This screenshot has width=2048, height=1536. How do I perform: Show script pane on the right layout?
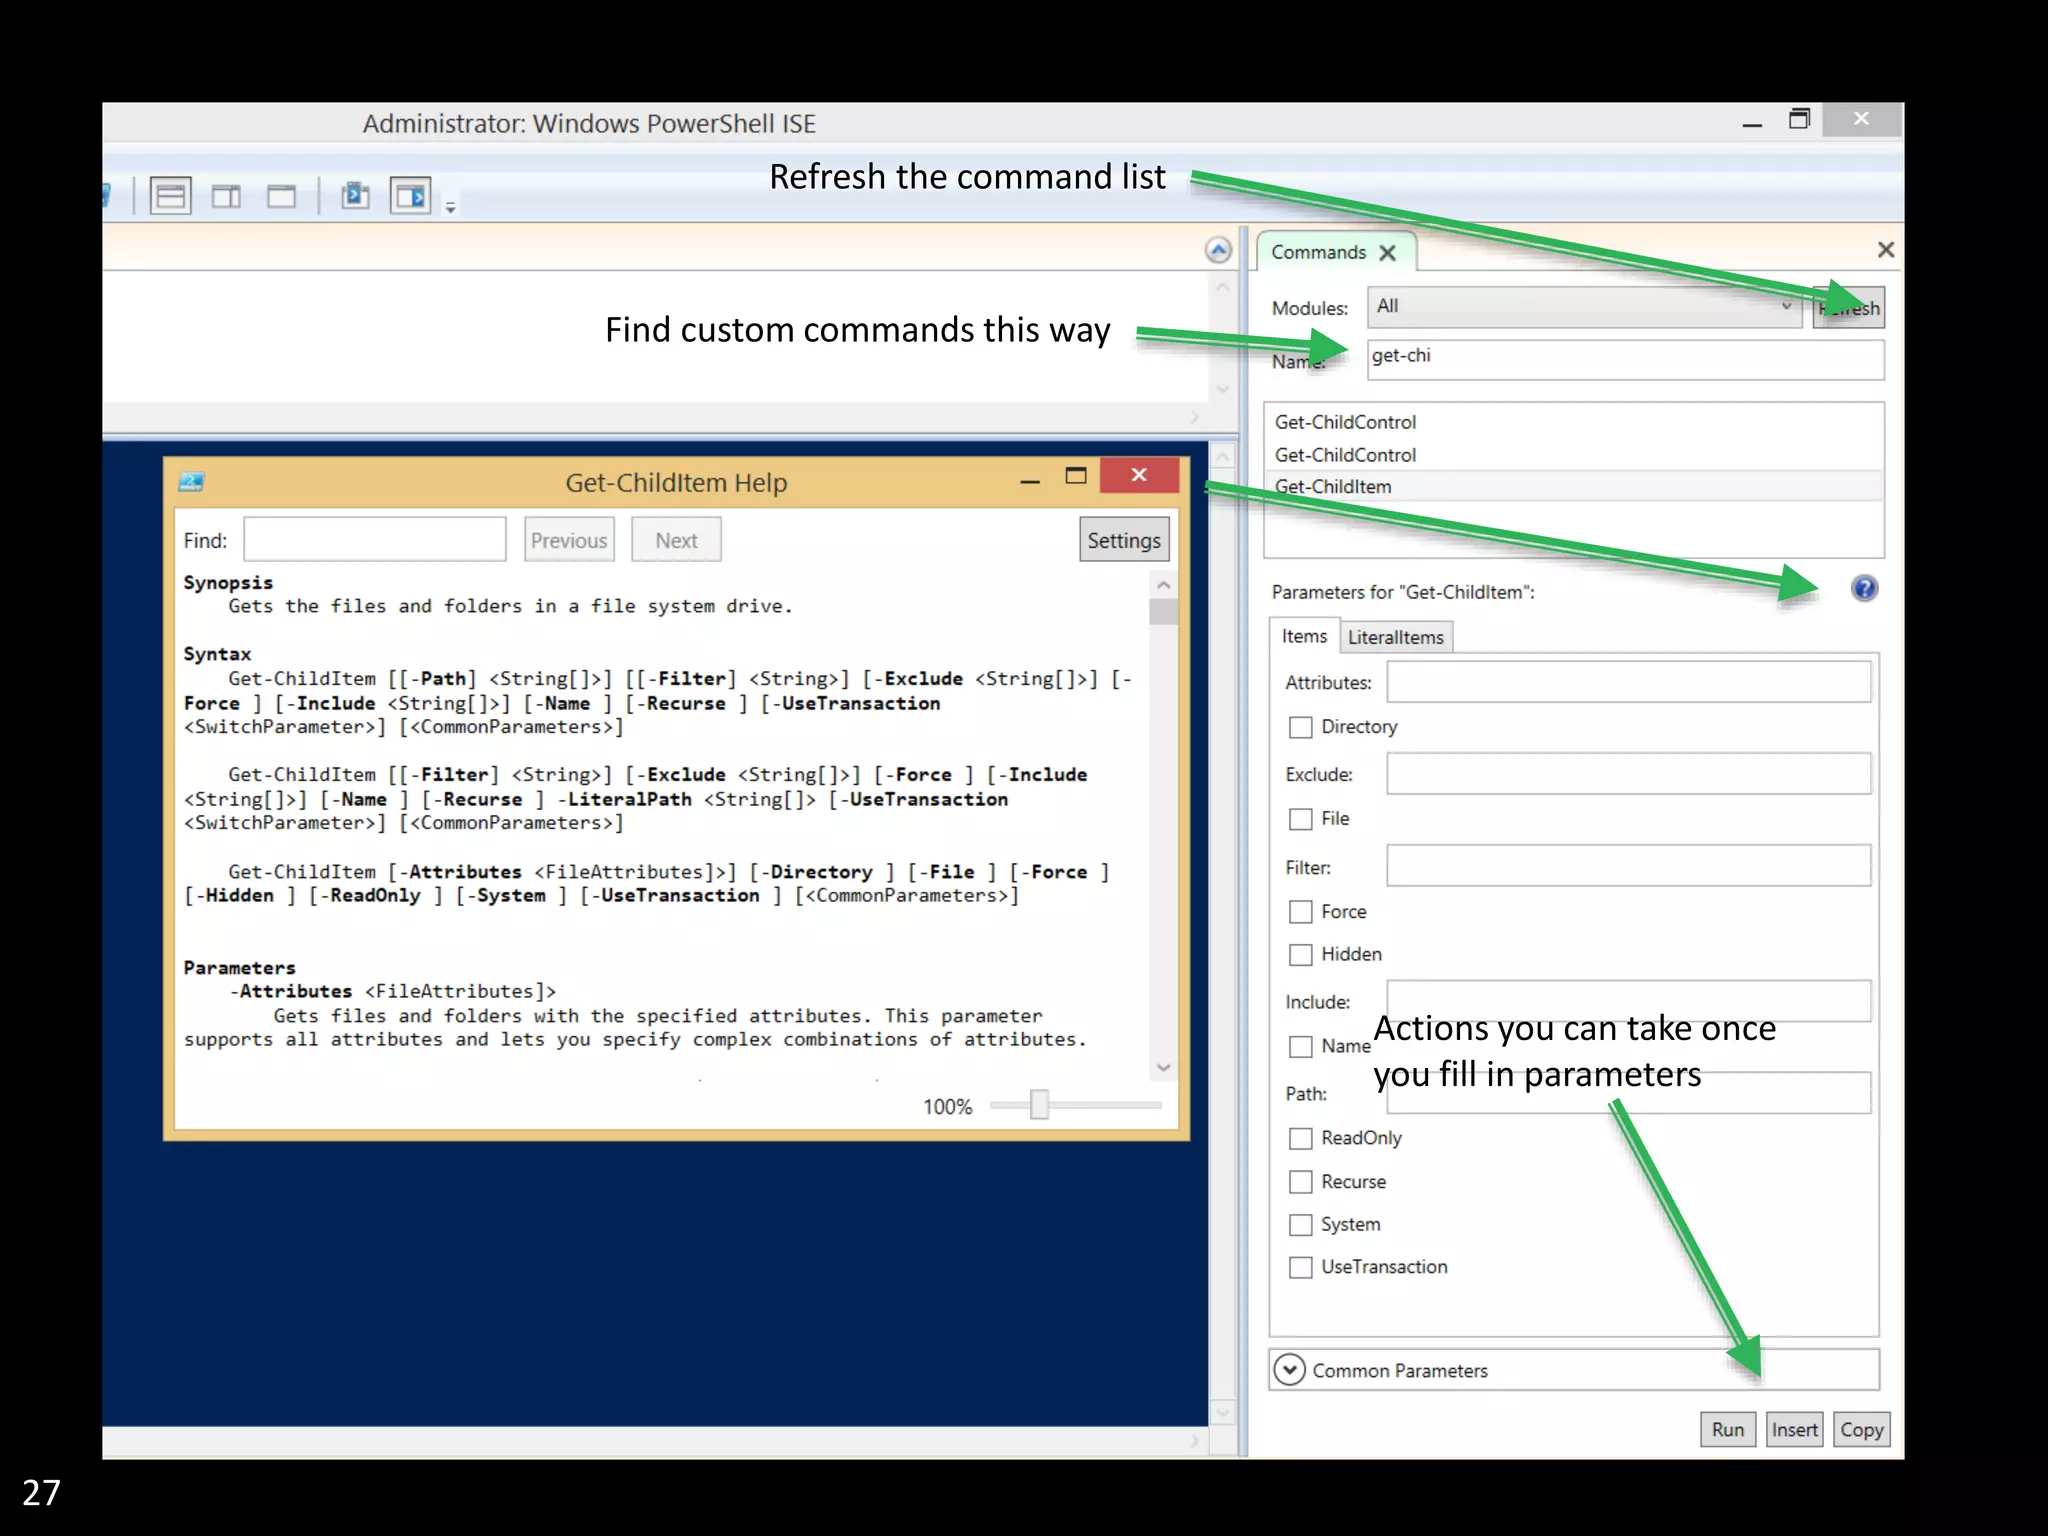226,196
